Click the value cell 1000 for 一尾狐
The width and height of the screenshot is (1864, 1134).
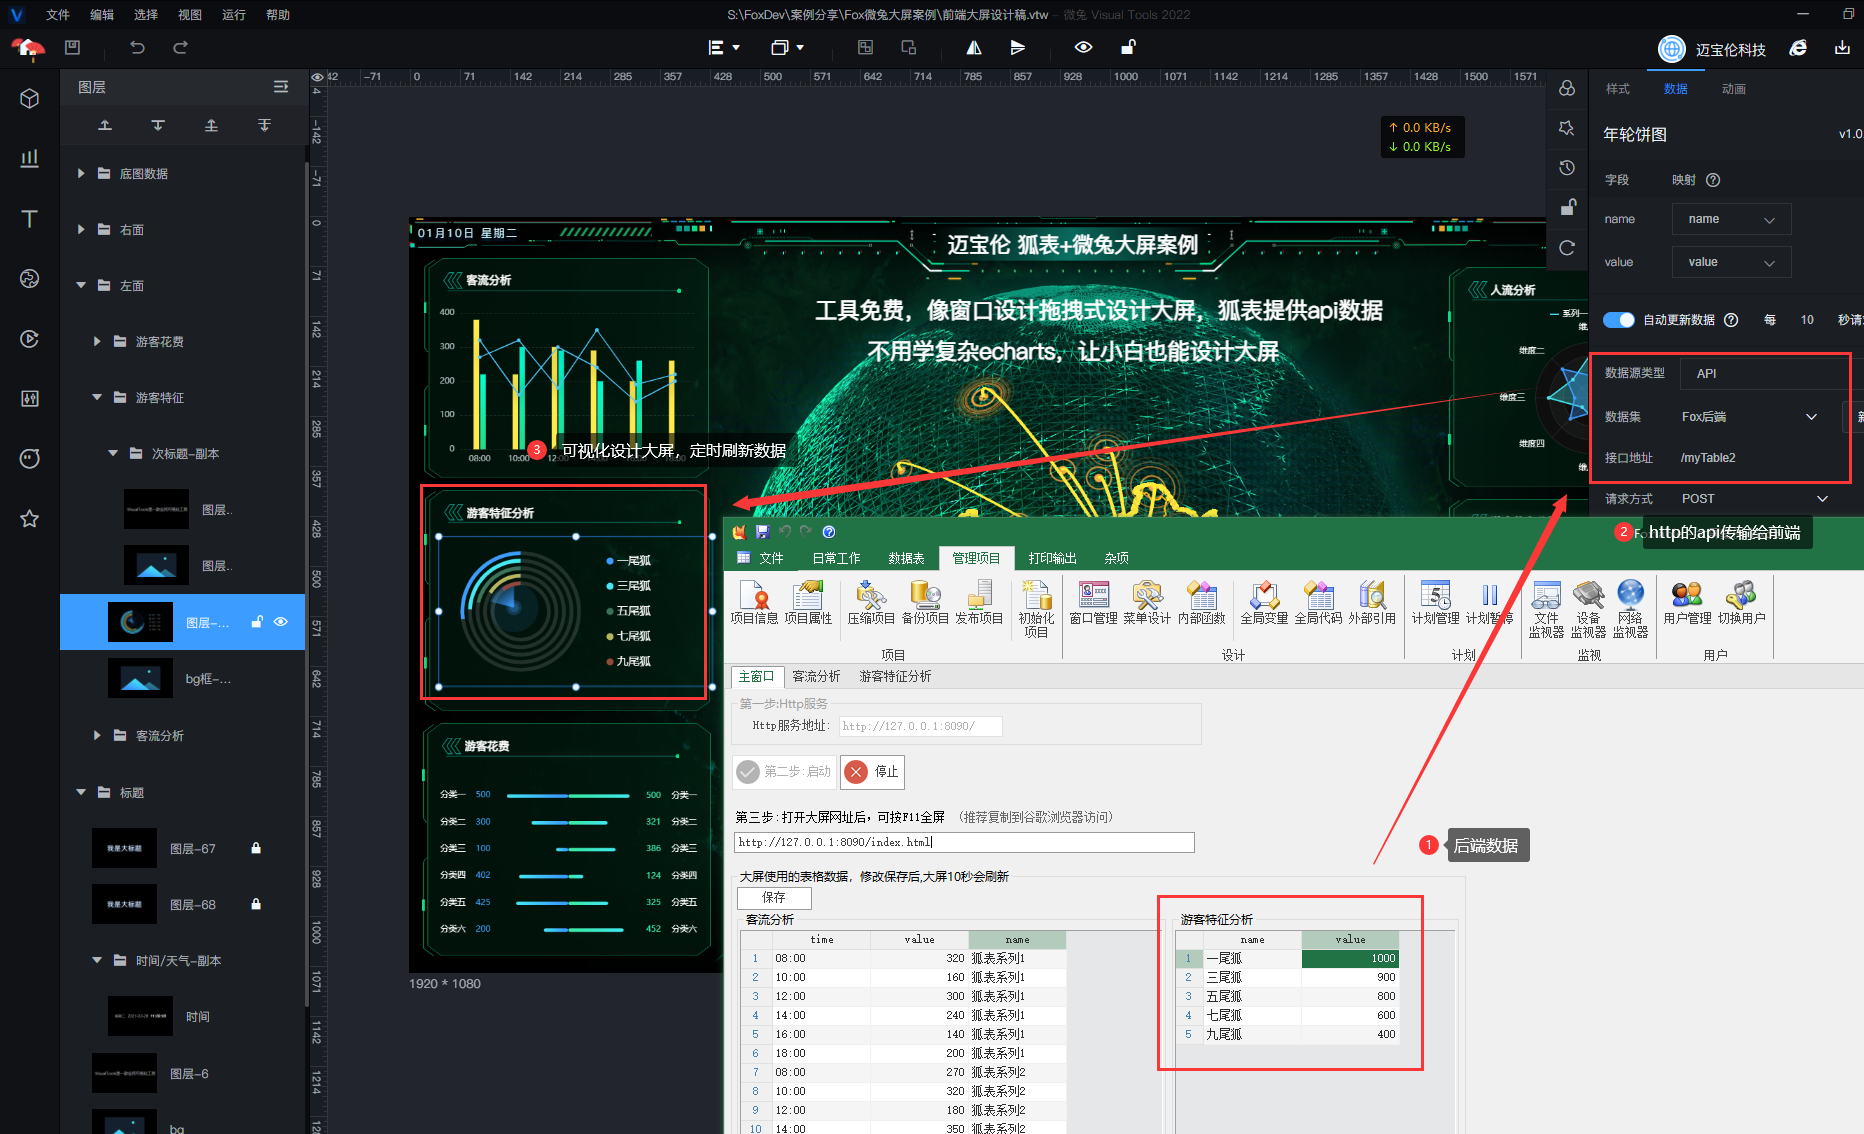click(1350, 958)
